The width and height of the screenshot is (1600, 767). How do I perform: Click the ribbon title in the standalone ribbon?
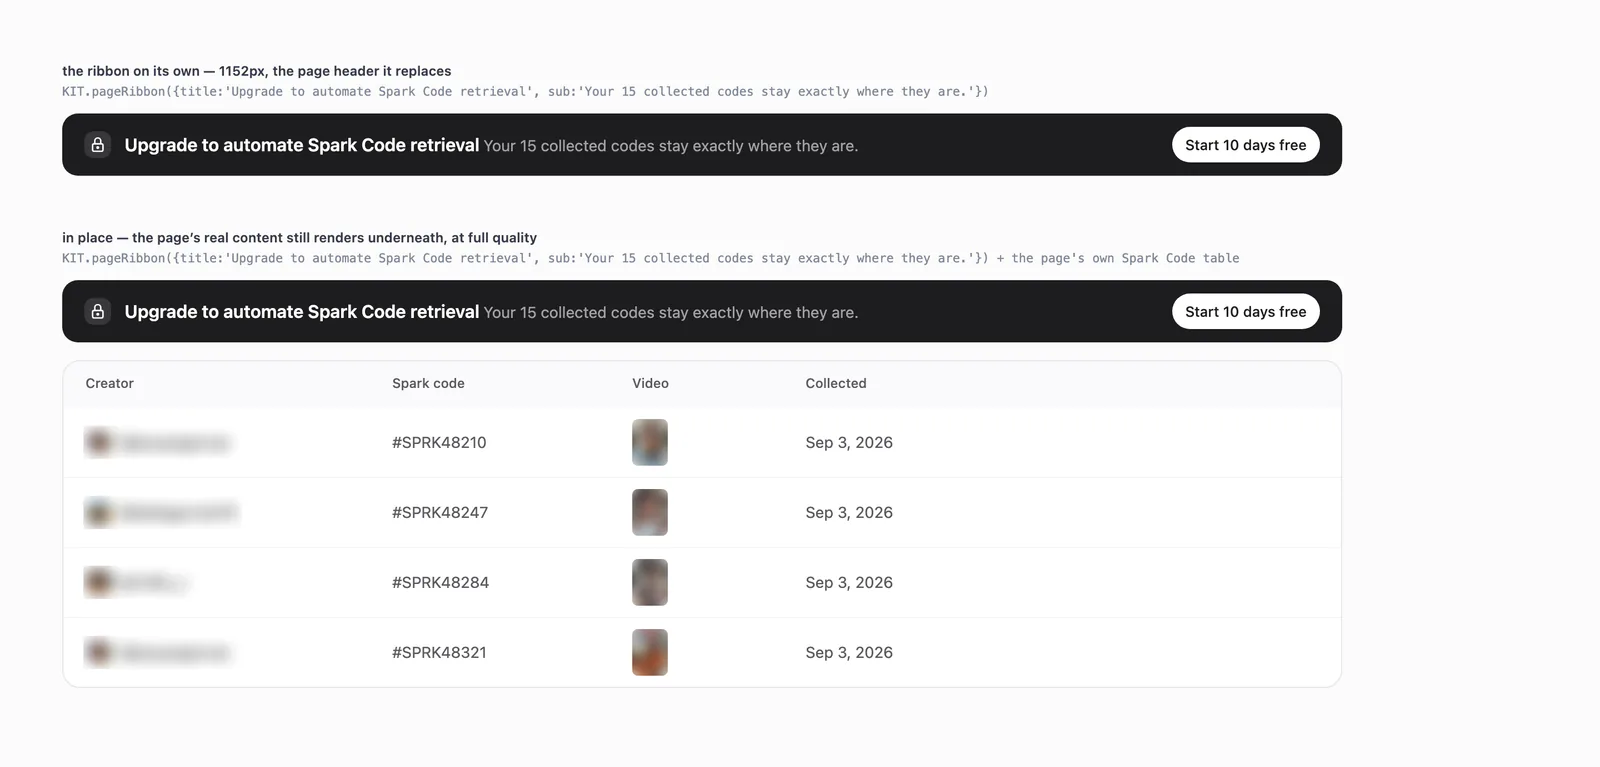click(302, 145)
